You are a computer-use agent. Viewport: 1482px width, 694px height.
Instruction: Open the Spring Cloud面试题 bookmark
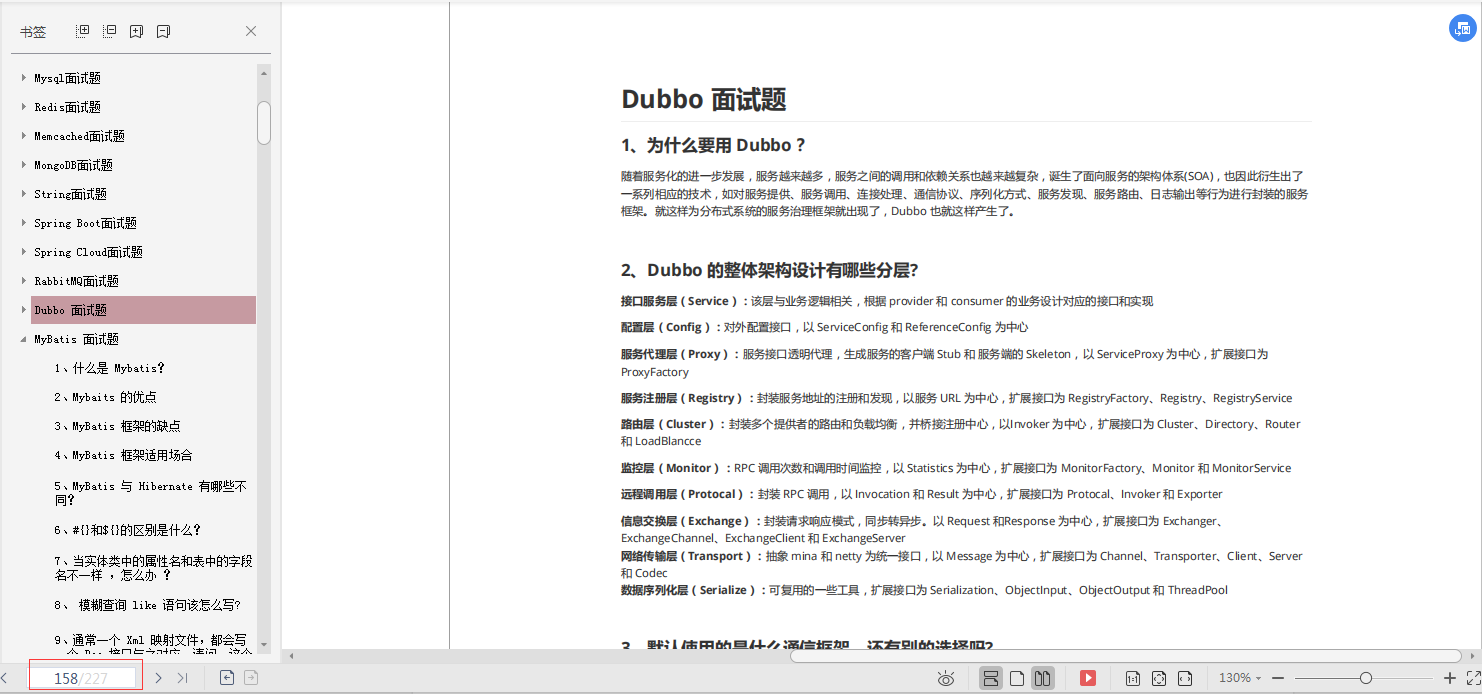88,252
